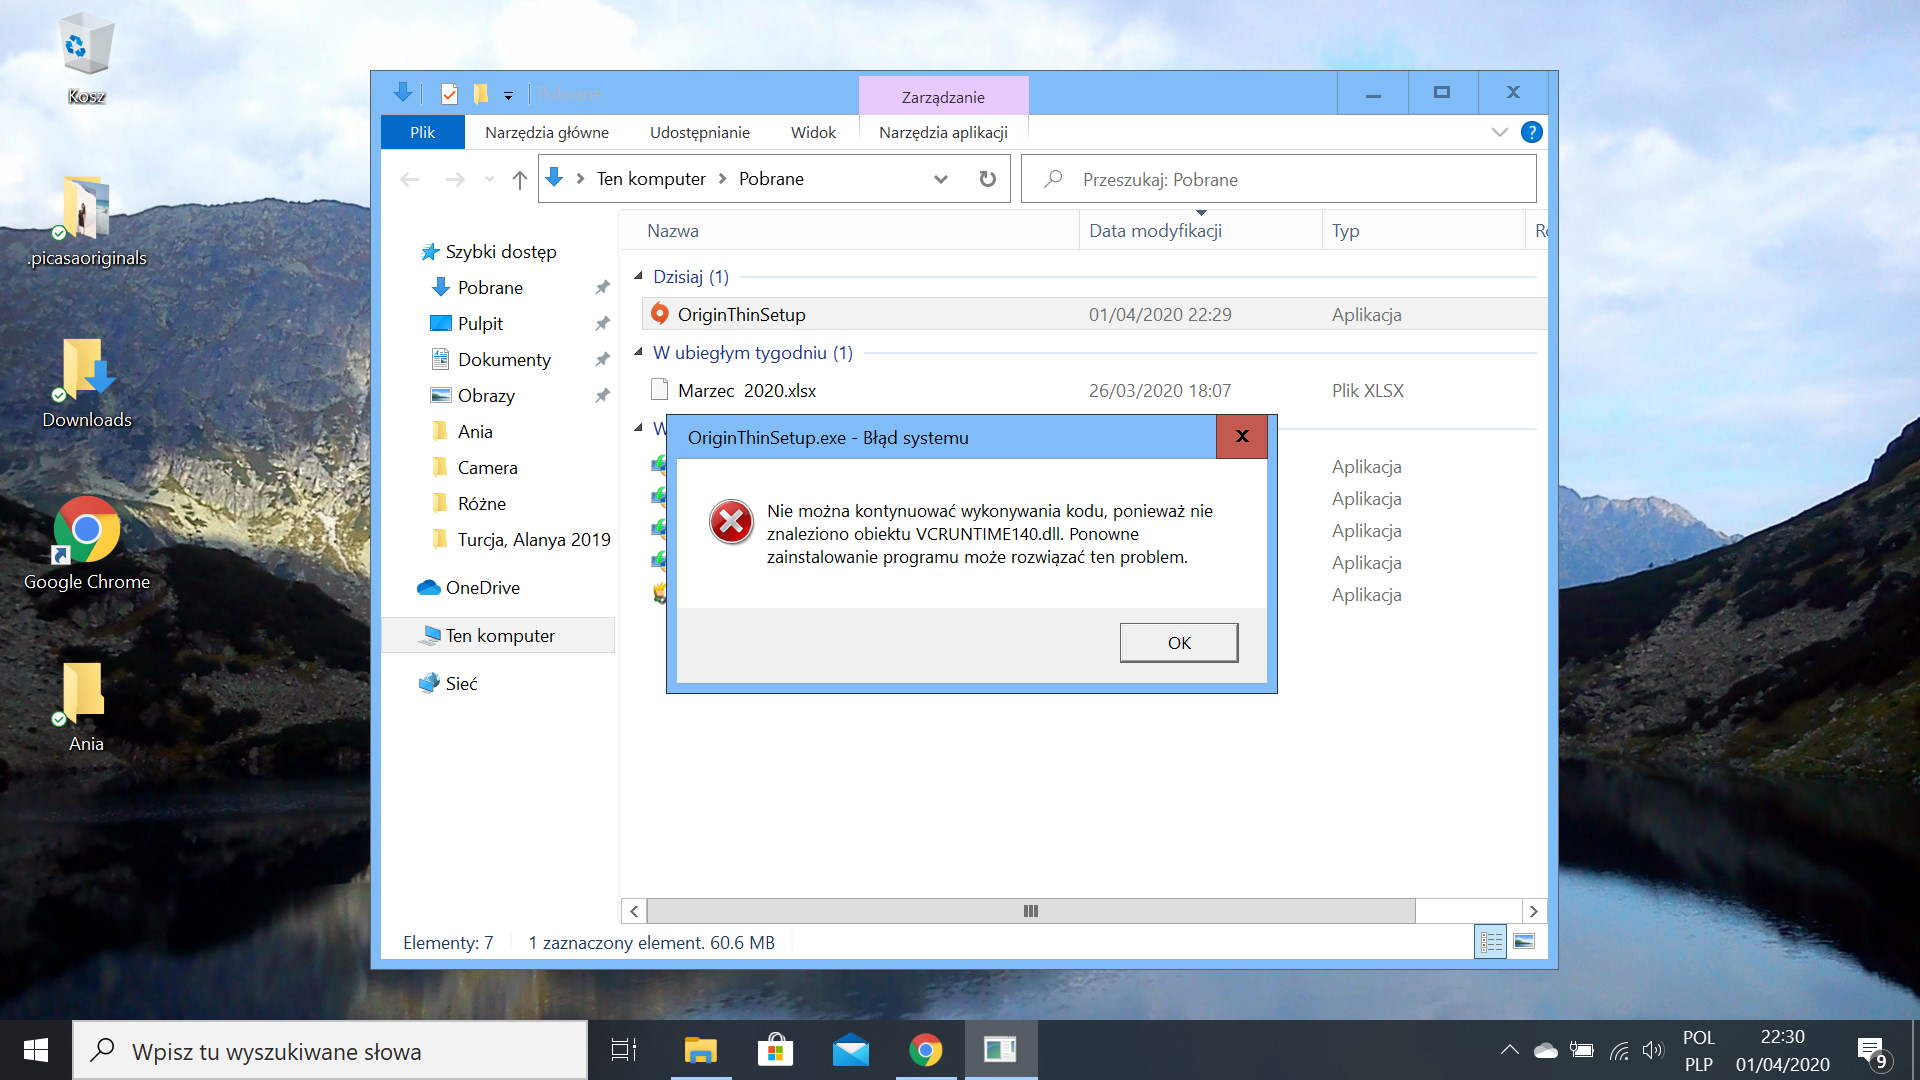
Task: Open File Explorer help via the question mark icon
Action: (x=1531, y=132)
